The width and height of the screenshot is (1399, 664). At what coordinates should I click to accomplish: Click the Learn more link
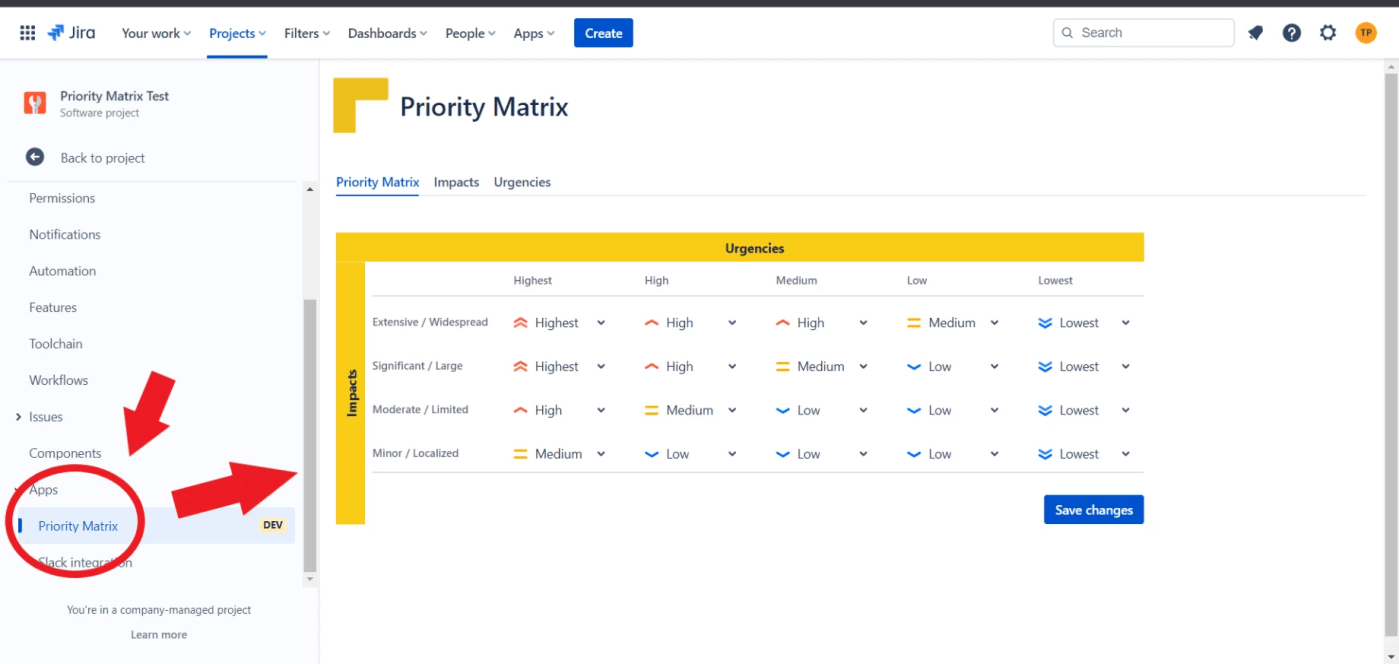(158, 635)
